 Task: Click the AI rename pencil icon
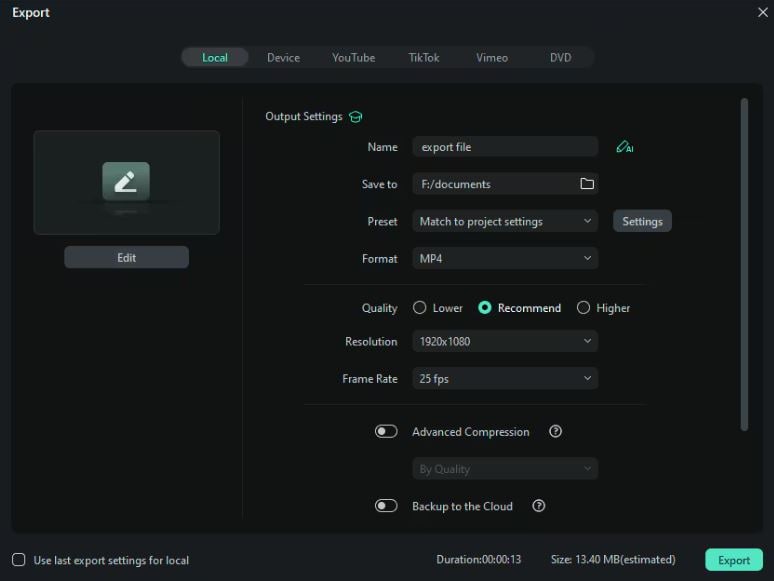(x=624, y=147)
